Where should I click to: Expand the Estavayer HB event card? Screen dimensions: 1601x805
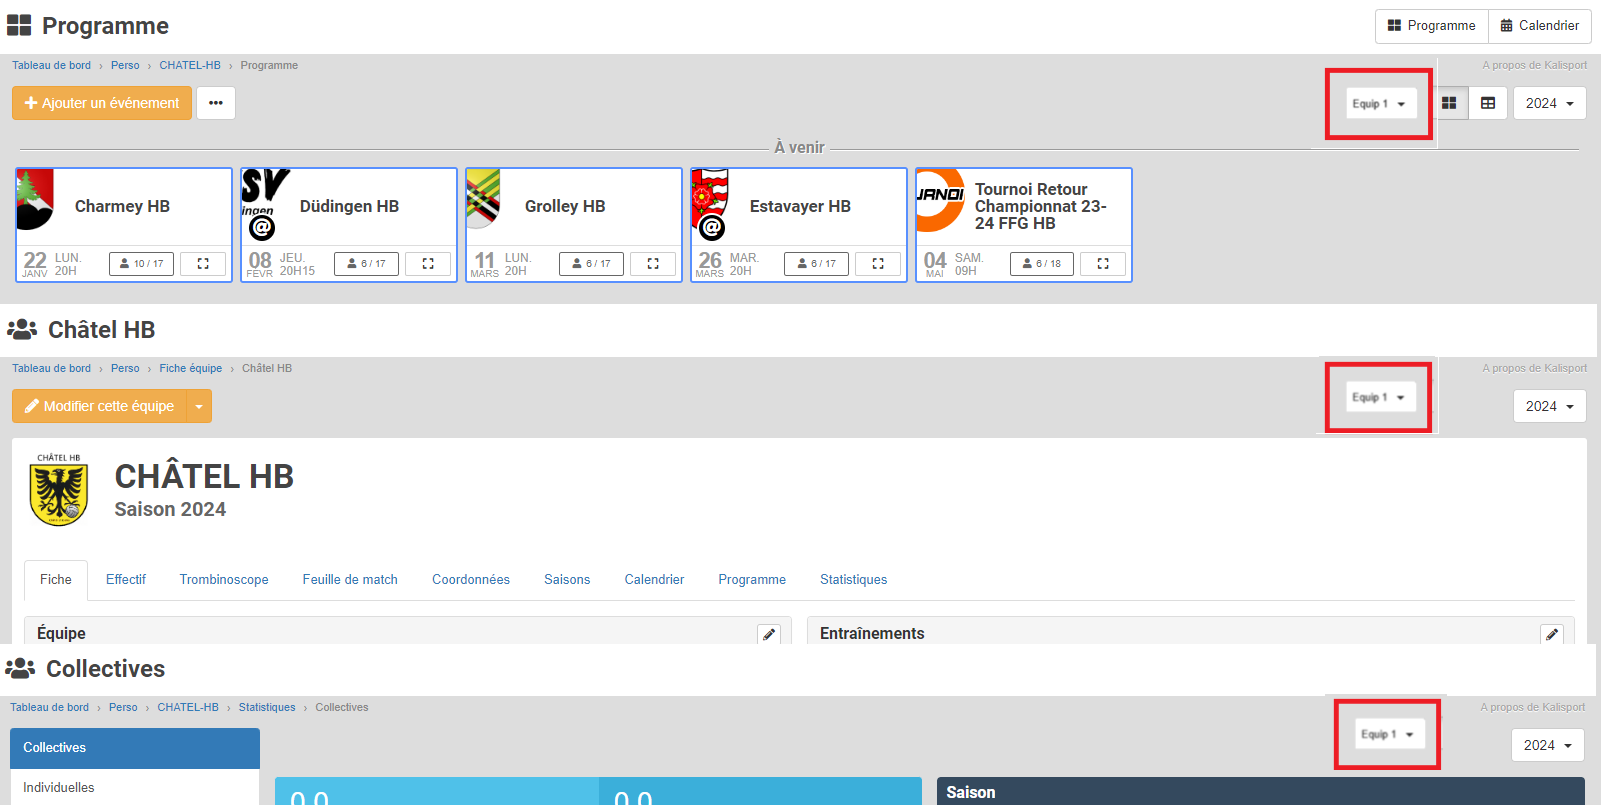tap(878, 264)
